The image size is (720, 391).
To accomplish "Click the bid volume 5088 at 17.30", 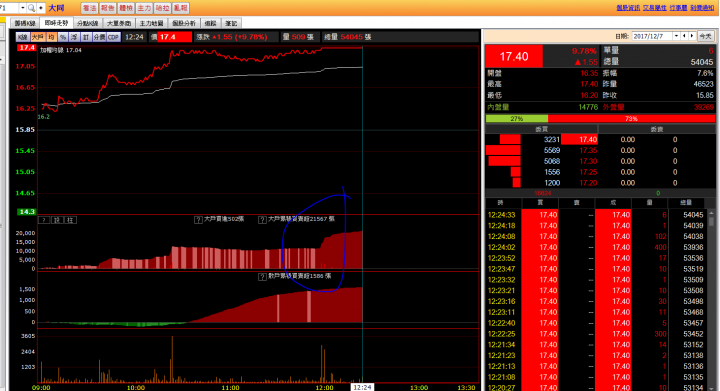I will click(552, 161).
